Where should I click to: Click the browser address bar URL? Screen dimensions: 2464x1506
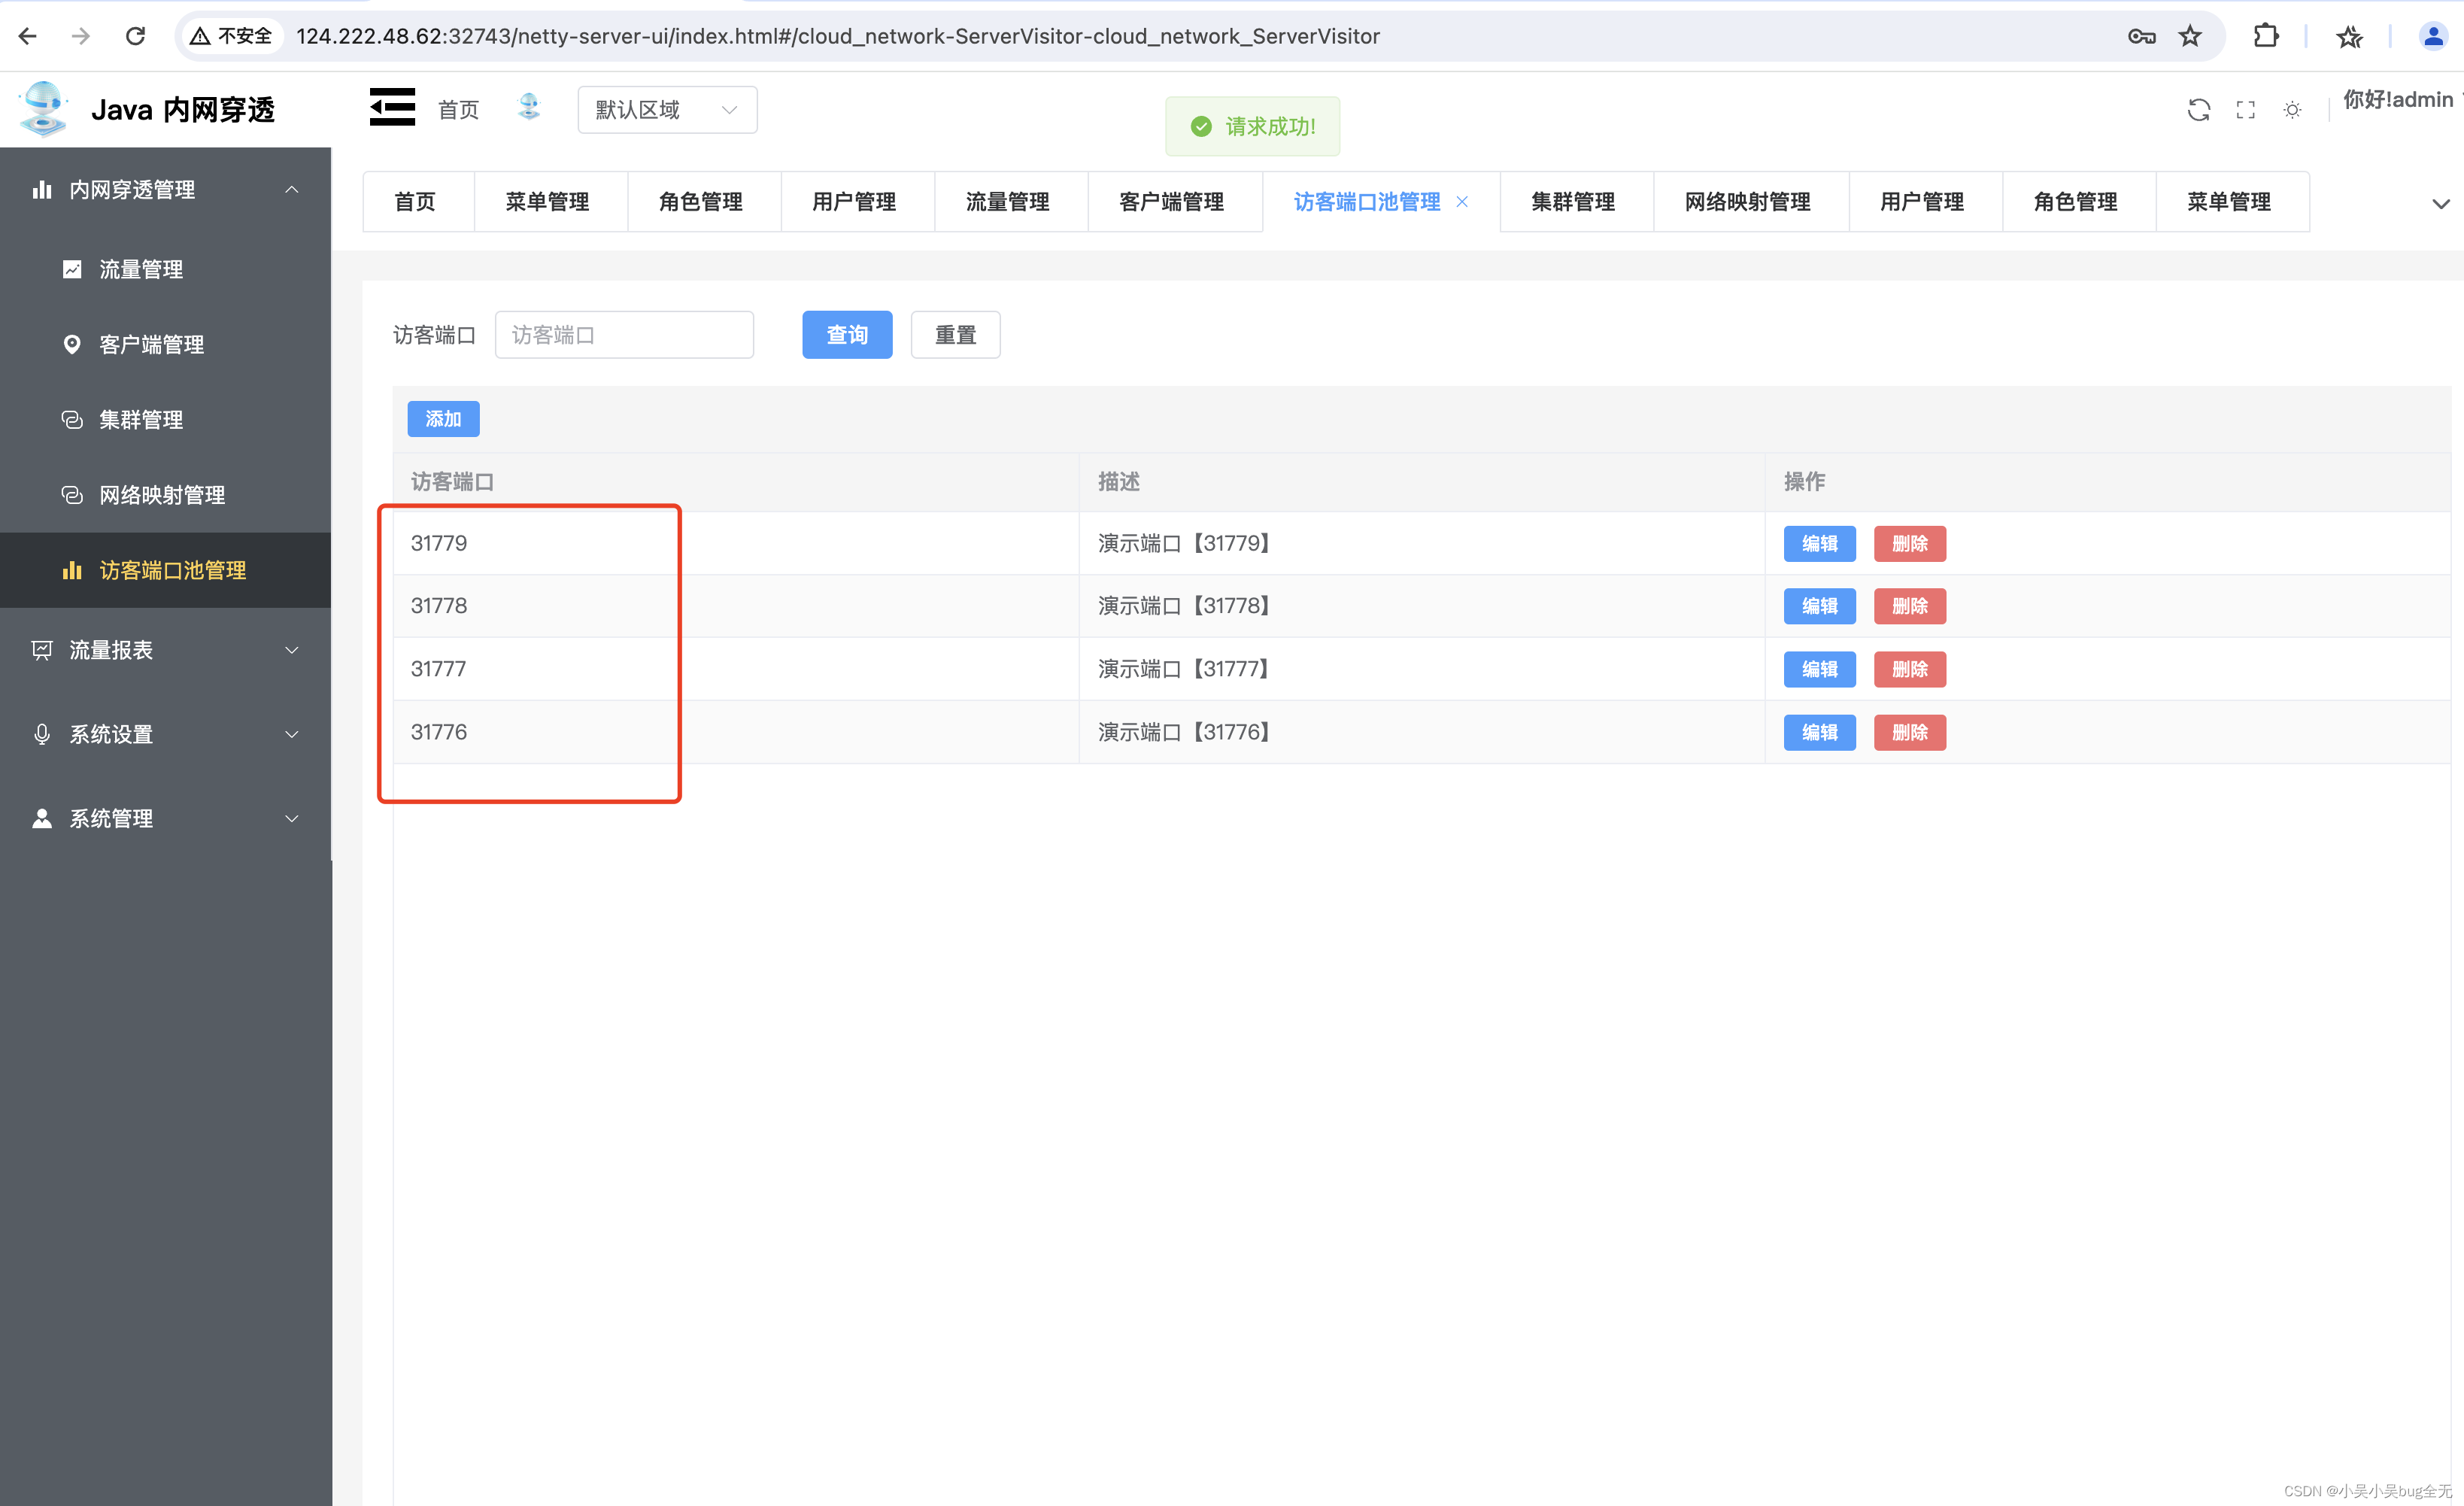click(838, 36)
